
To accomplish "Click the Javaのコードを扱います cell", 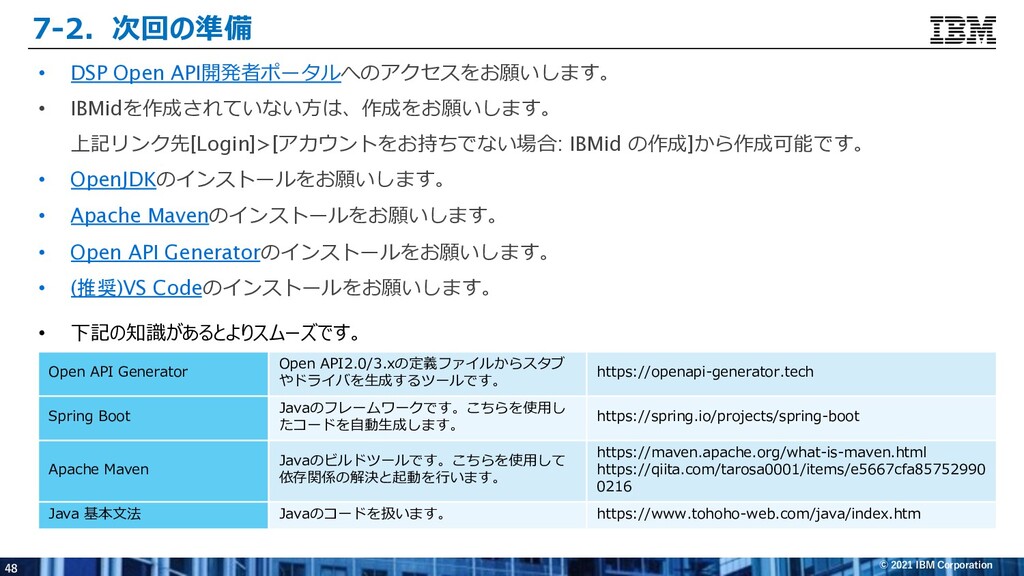I will (x=427, y=515).
